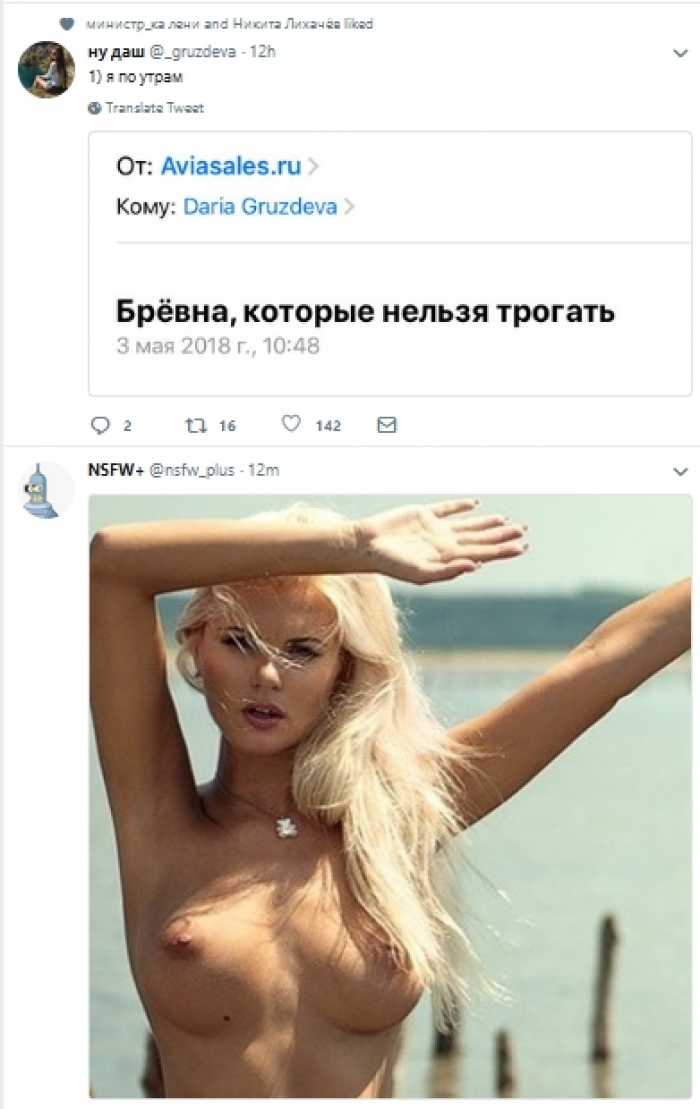Open the NSFW+ Bender robot avatar
Image resolution: width=700 pixels, height=1109 pixels.
pos(46,490)
